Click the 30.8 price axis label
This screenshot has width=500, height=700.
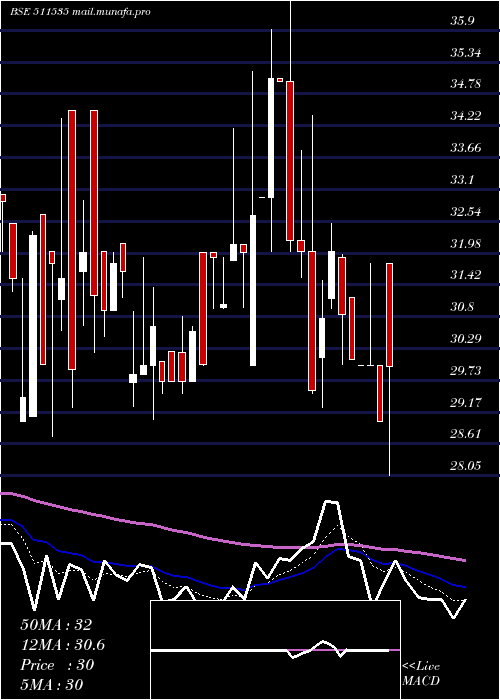pos(462,307)
